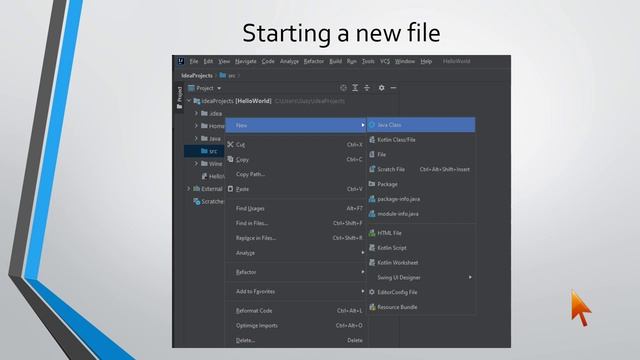
Task: Click the Expand All icon
Action: [355, 88]
